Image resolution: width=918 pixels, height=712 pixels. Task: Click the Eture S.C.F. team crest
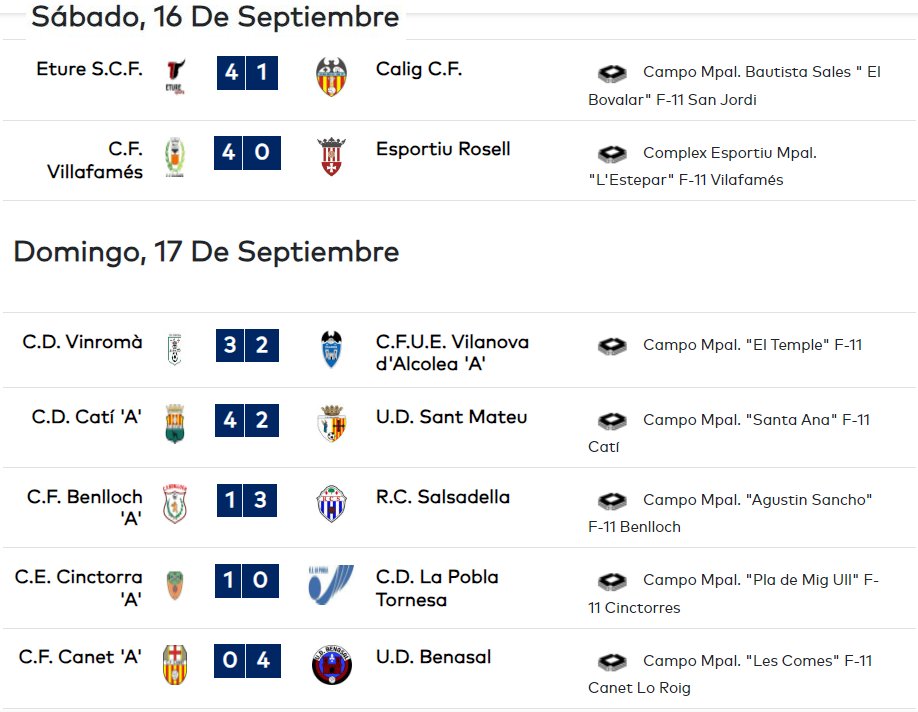(175, 77)
